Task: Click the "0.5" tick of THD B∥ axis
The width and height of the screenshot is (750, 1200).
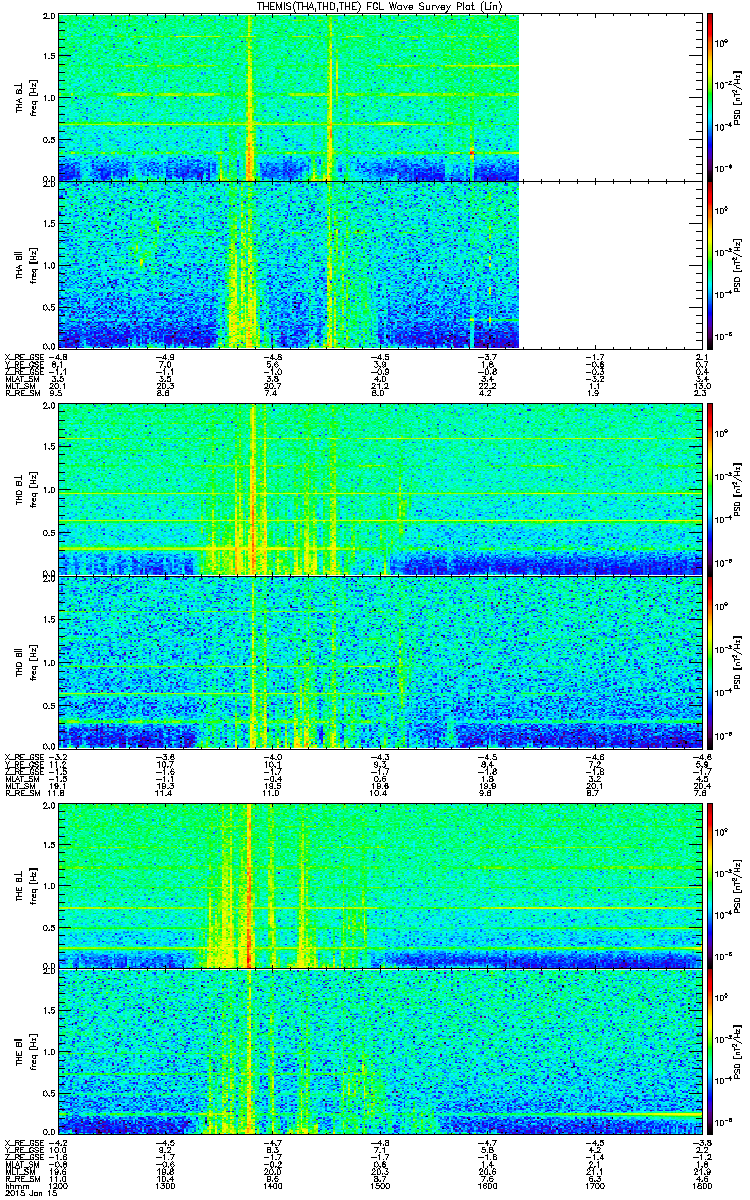Action: (x=49, y=704)
